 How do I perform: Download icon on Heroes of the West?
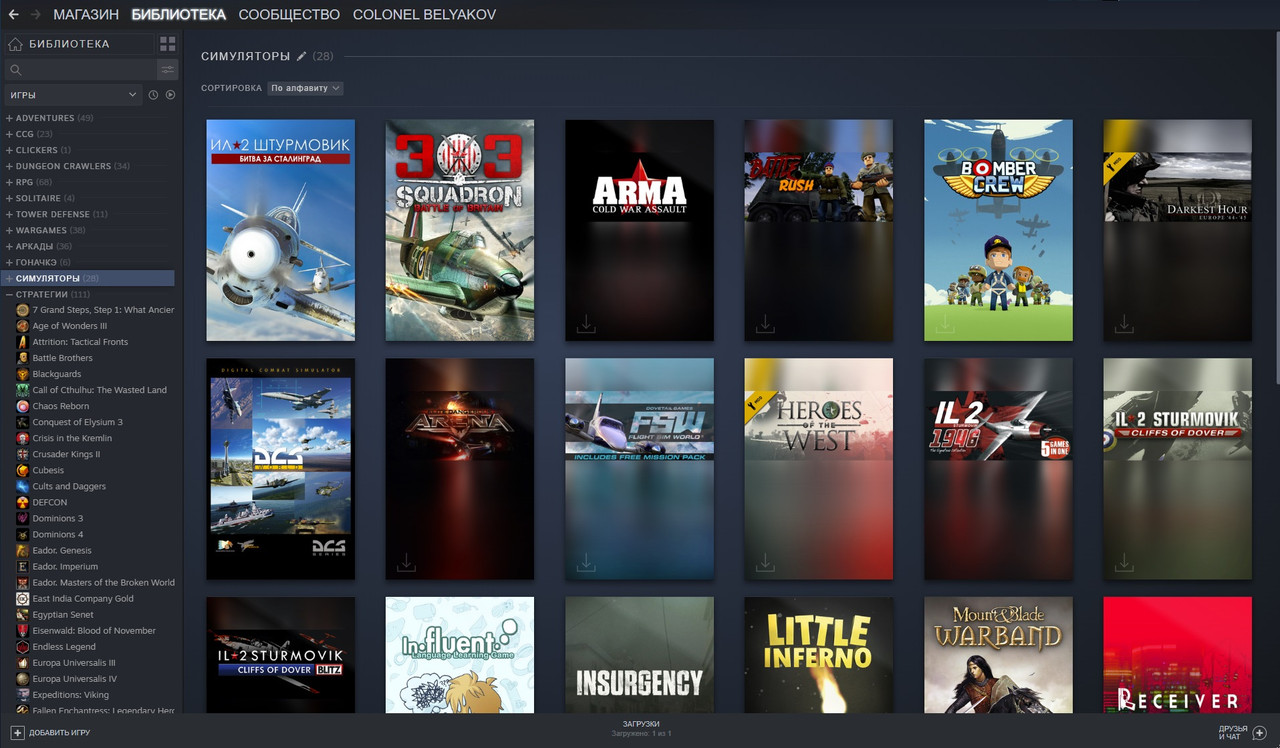765,564
